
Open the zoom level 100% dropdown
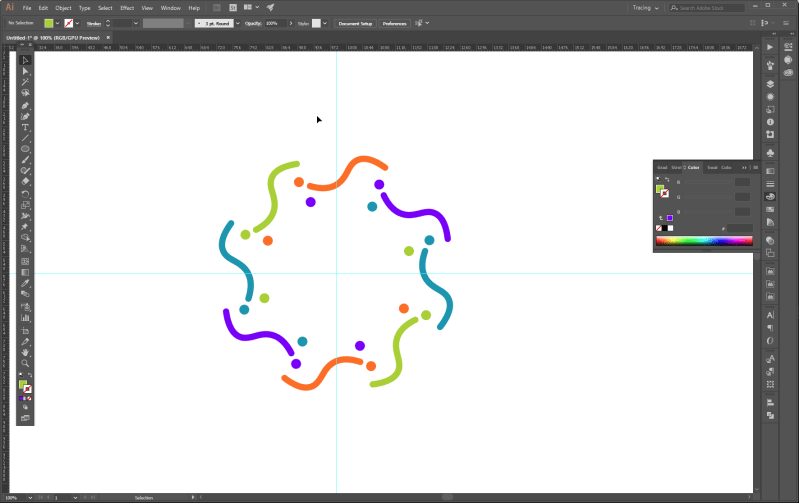(30, 498)
